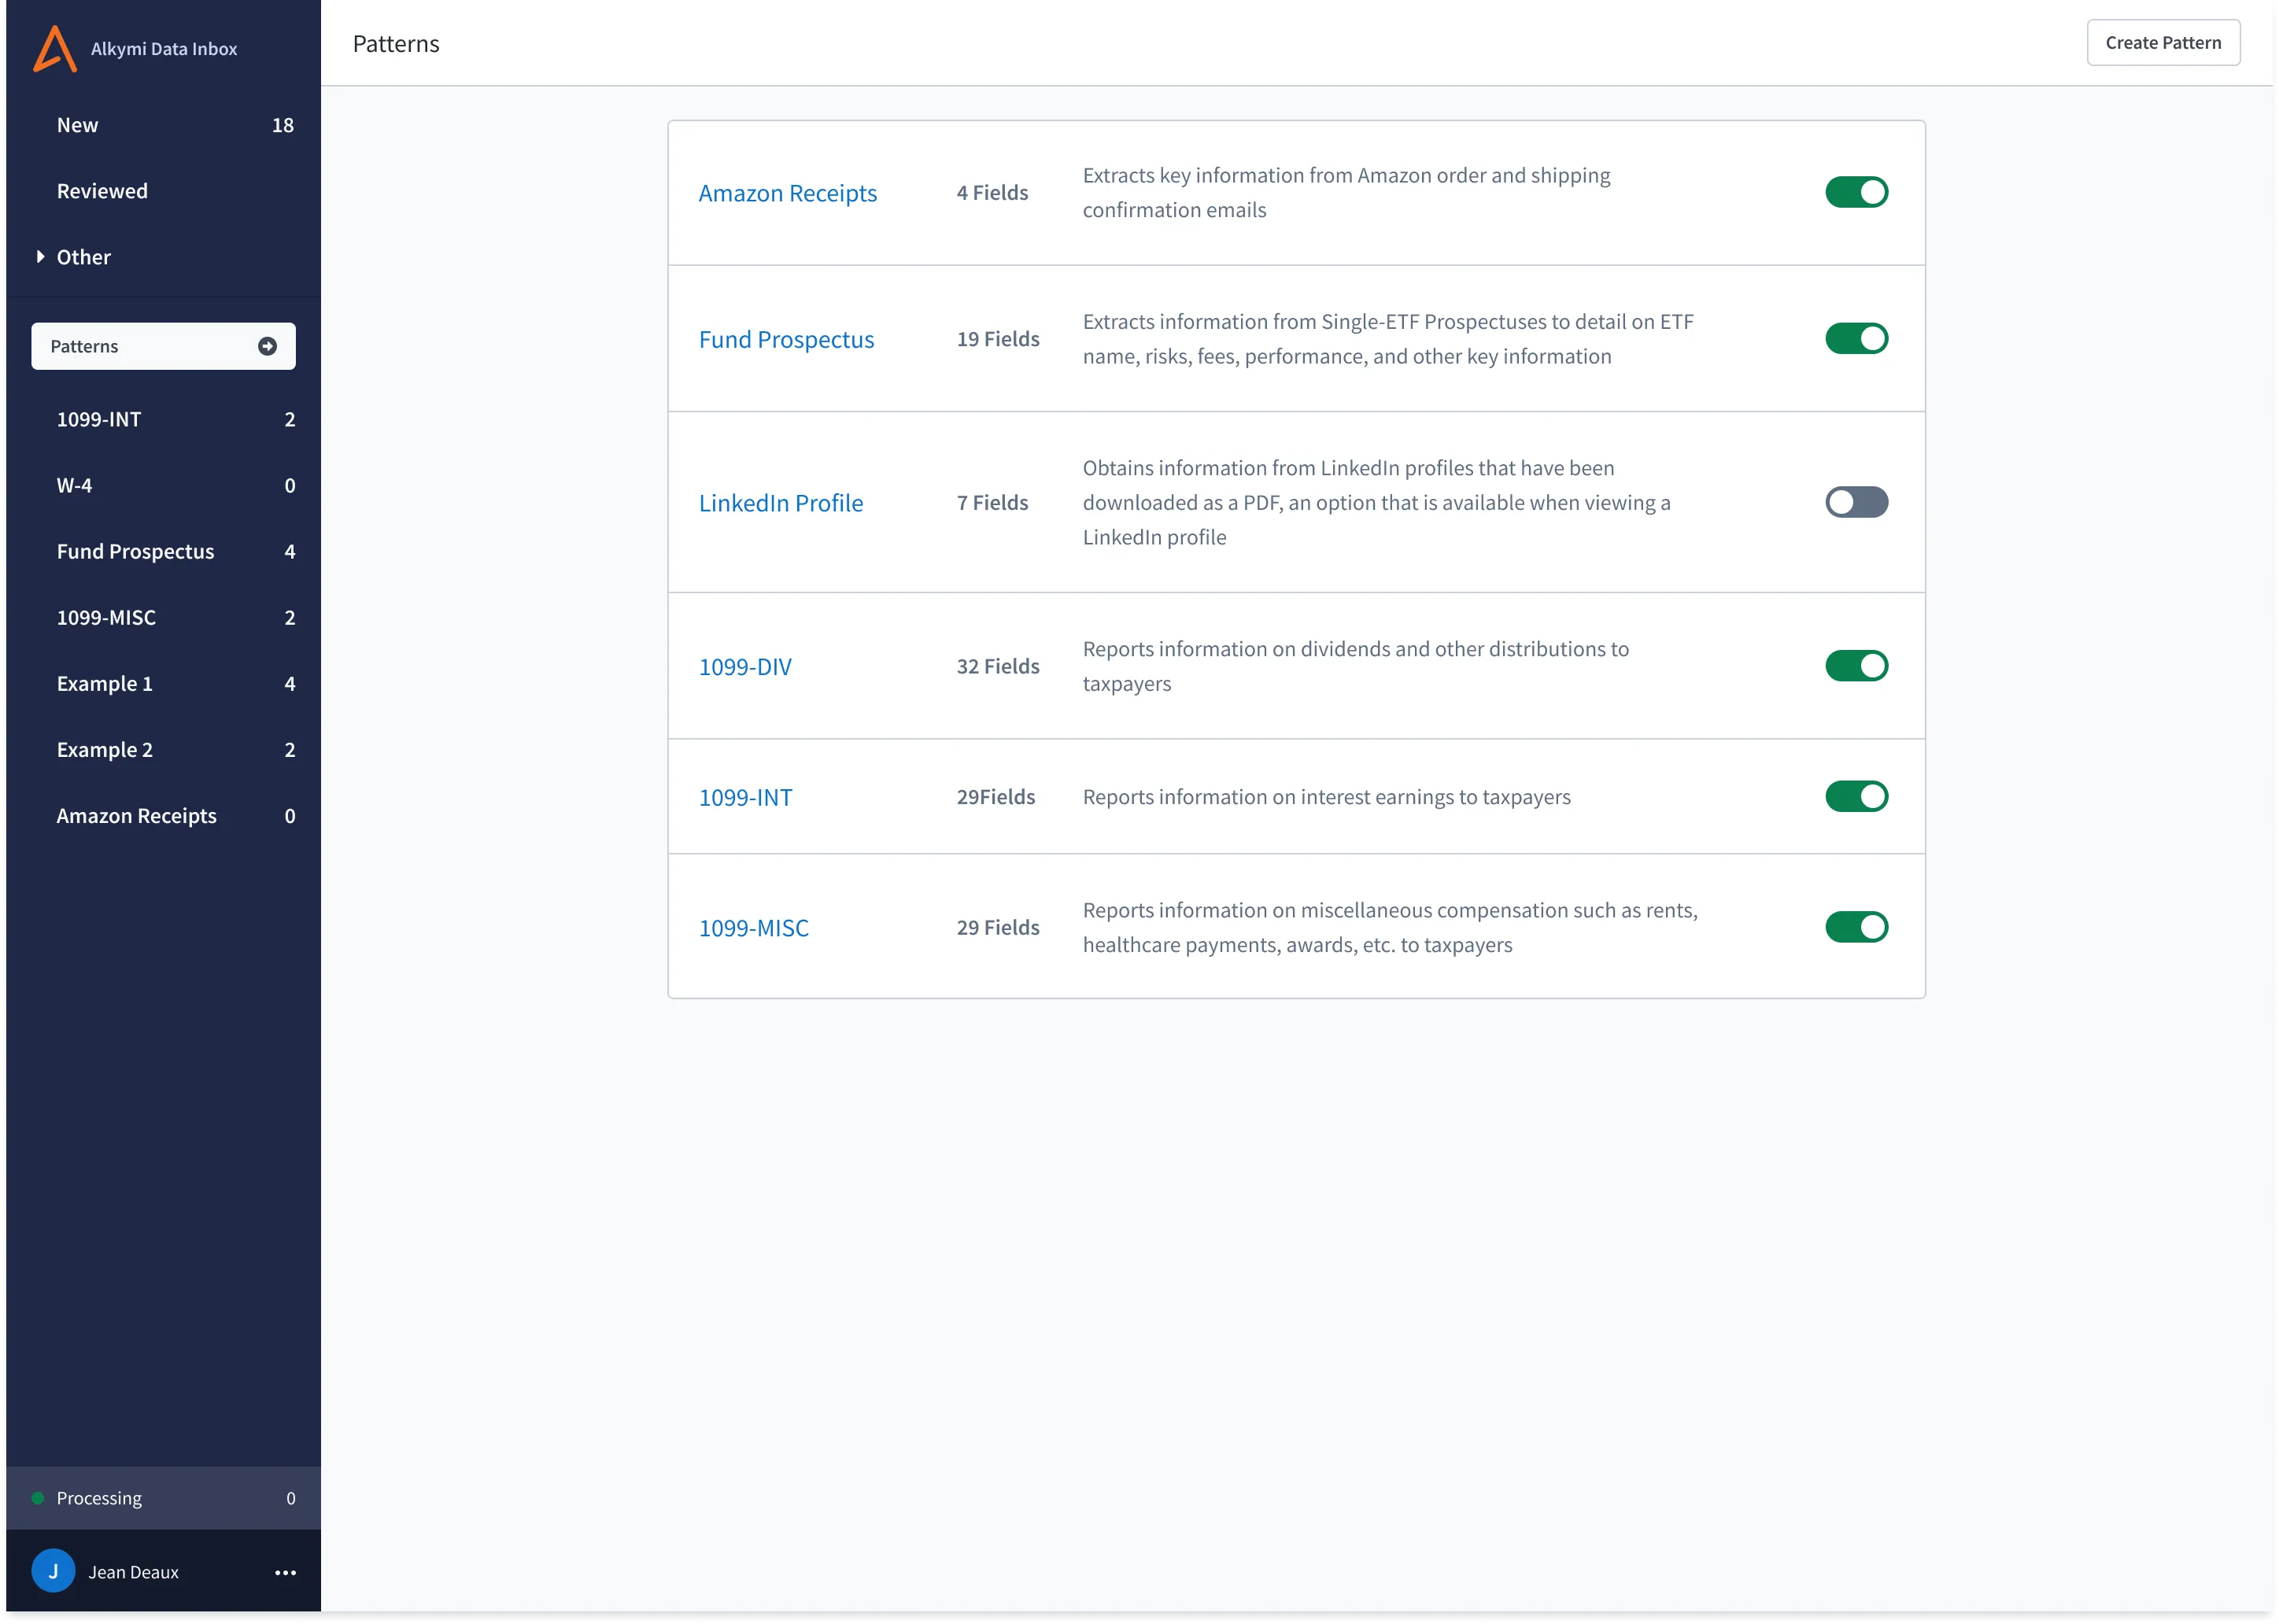Click the '4 Fields' text

pyautogui.click(x=992, y=192)
